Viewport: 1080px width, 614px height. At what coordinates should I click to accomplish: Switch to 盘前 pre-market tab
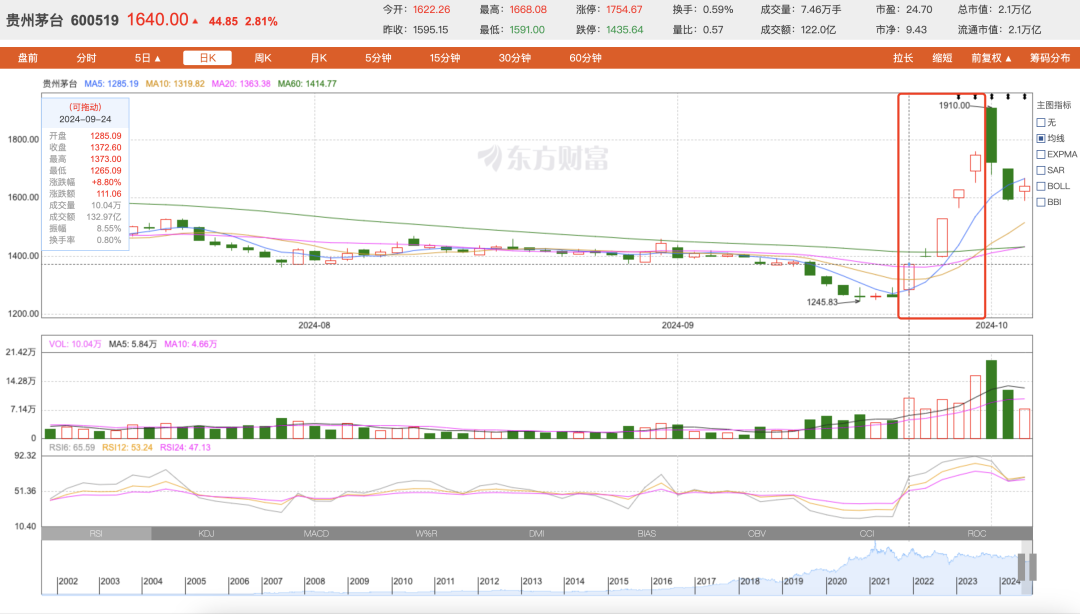pyautogui.click(x=28, y=58)
